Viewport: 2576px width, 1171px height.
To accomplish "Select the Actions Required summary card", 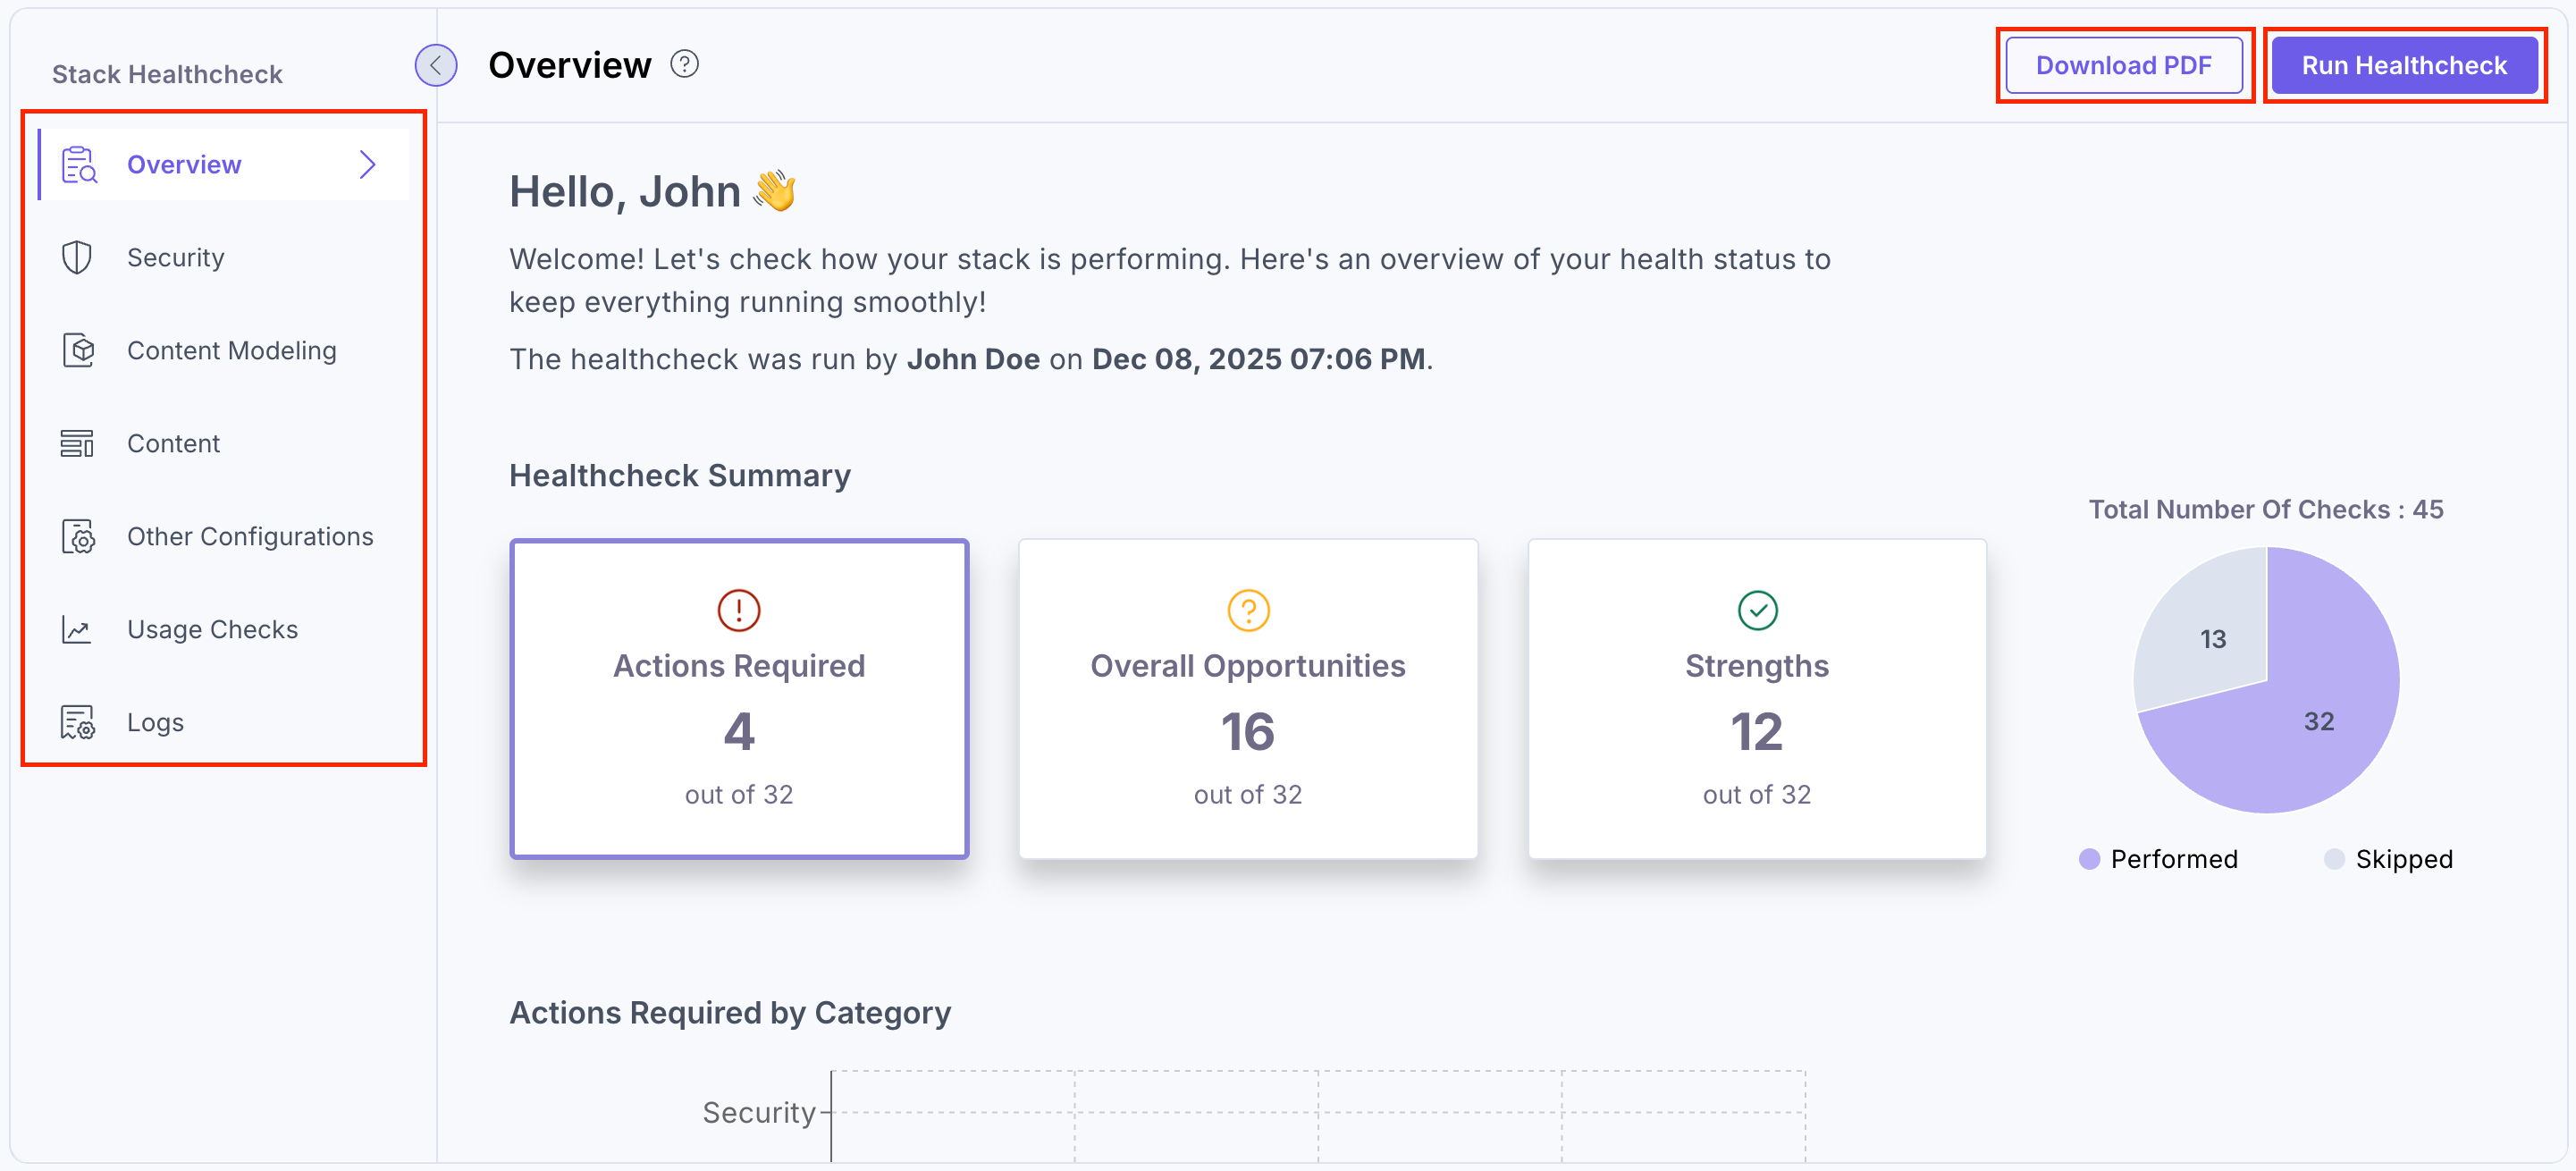I will (738, 698).
